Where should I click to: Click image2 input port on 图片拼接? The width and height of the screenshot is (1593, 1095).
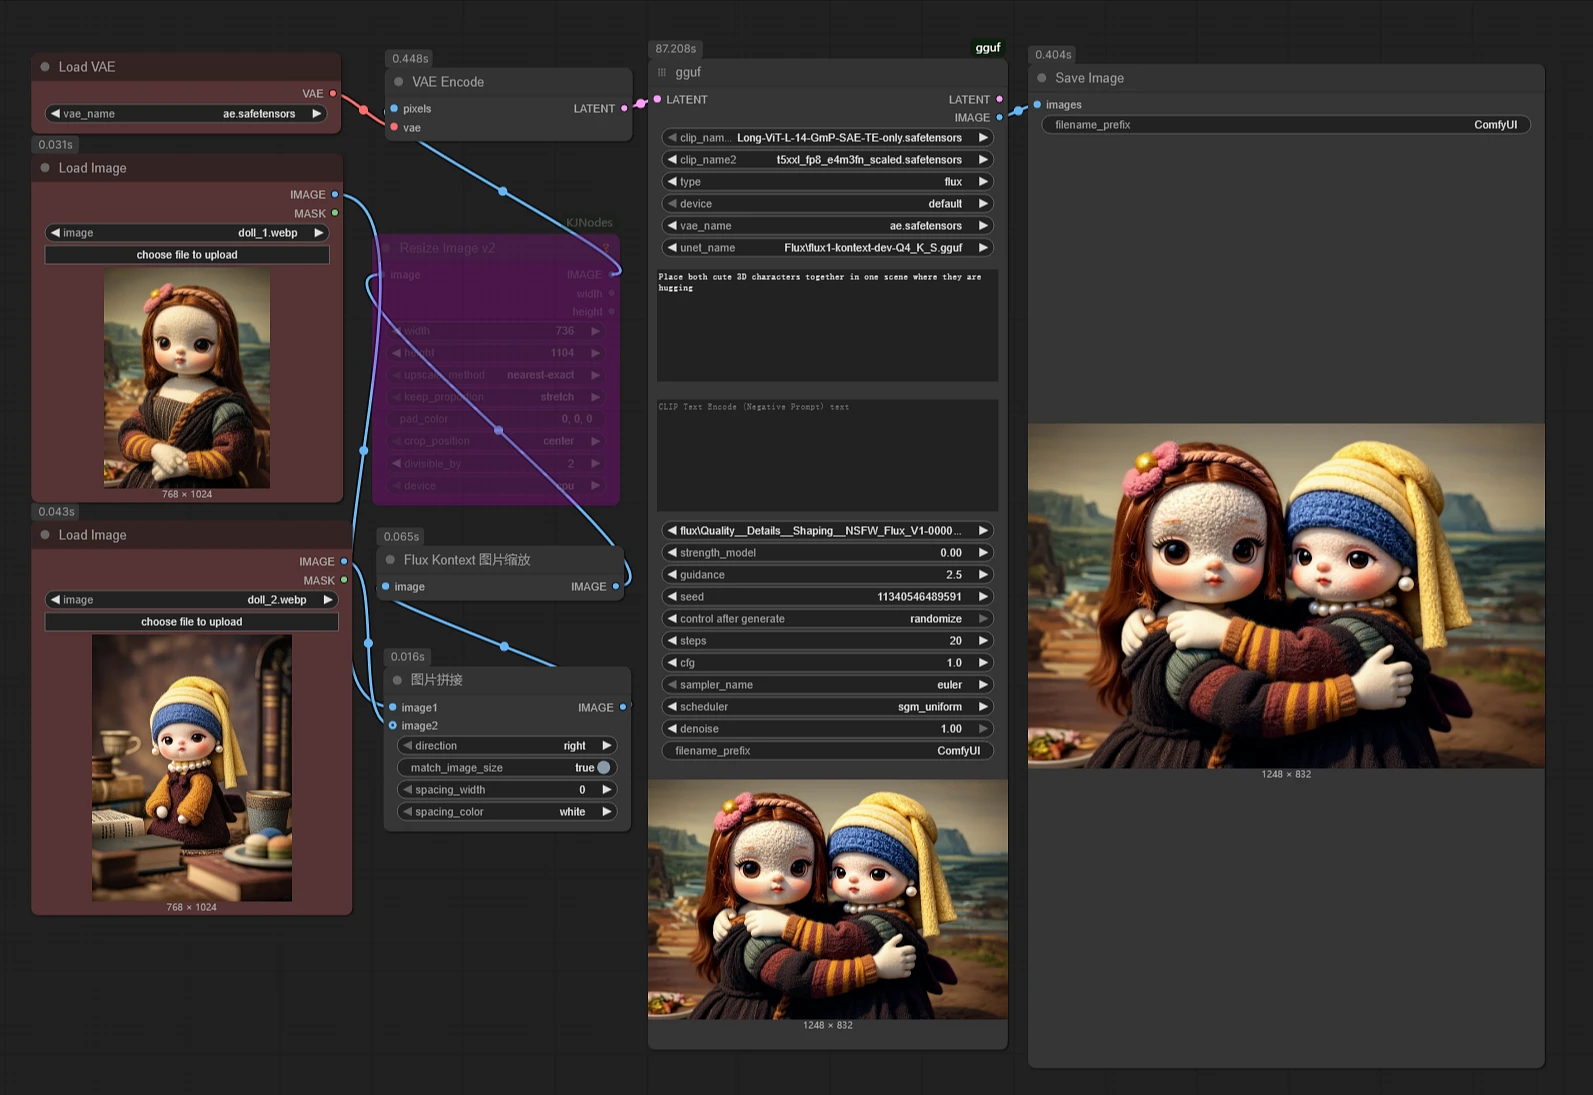tap(393, 725)
